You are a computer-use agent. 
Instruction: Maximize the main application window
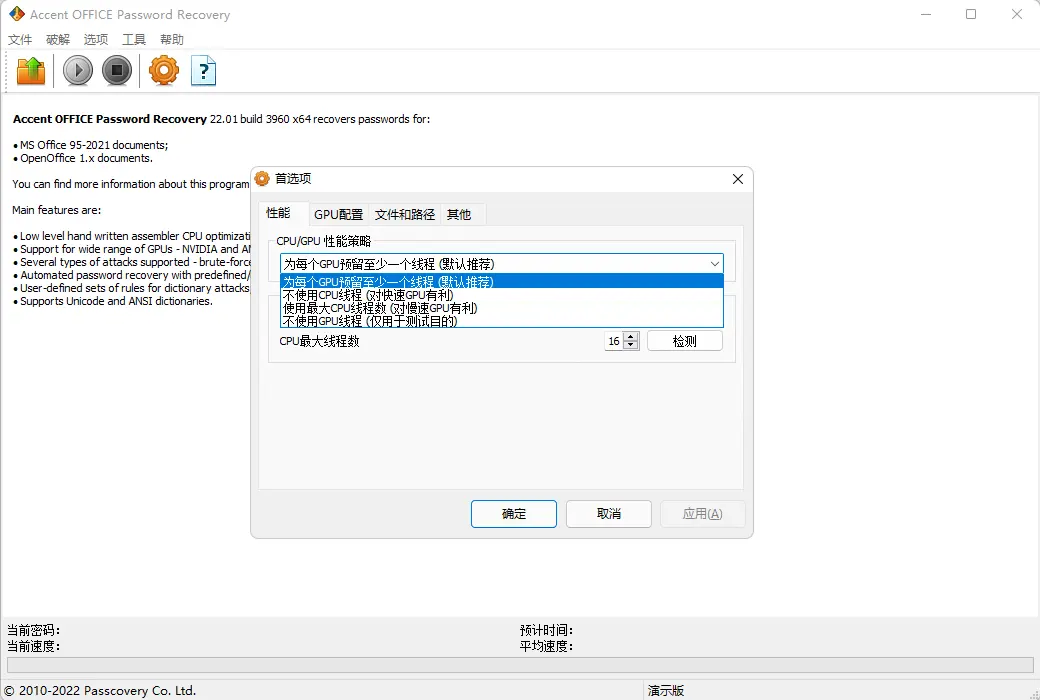click(971, 14)
